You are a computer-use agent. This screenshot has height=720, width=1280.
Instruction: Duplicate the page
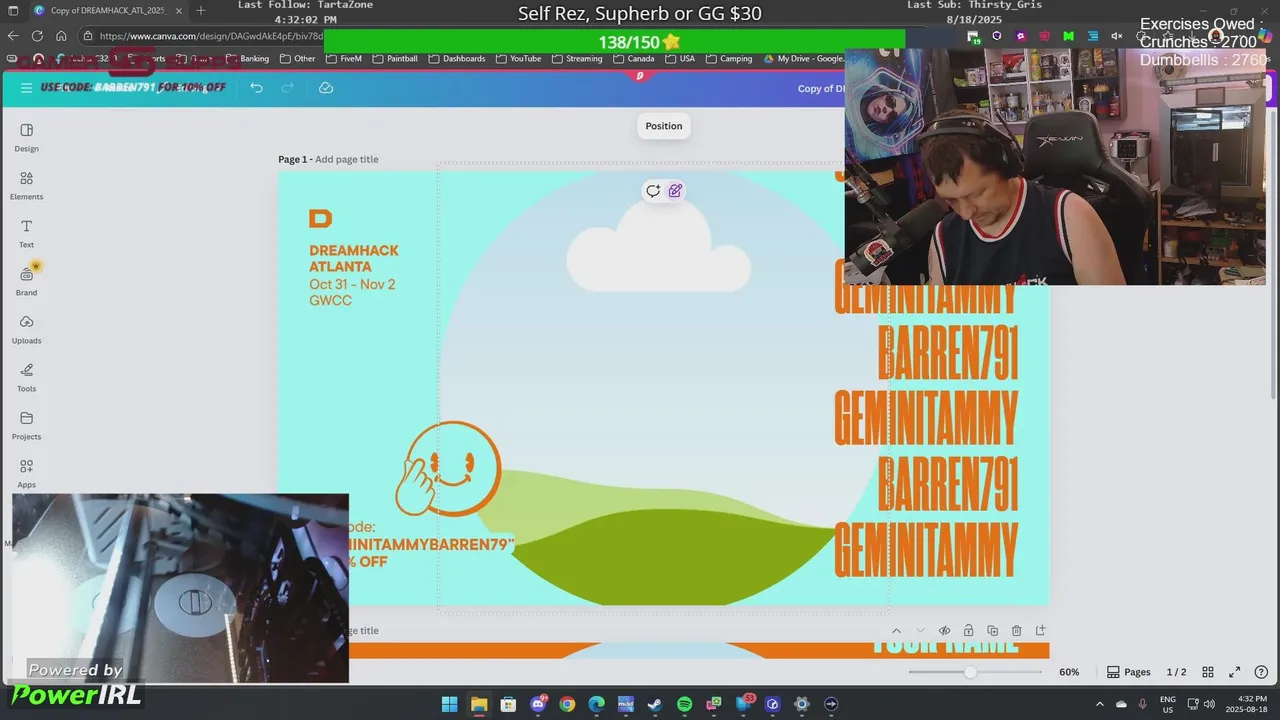[992, 631]
